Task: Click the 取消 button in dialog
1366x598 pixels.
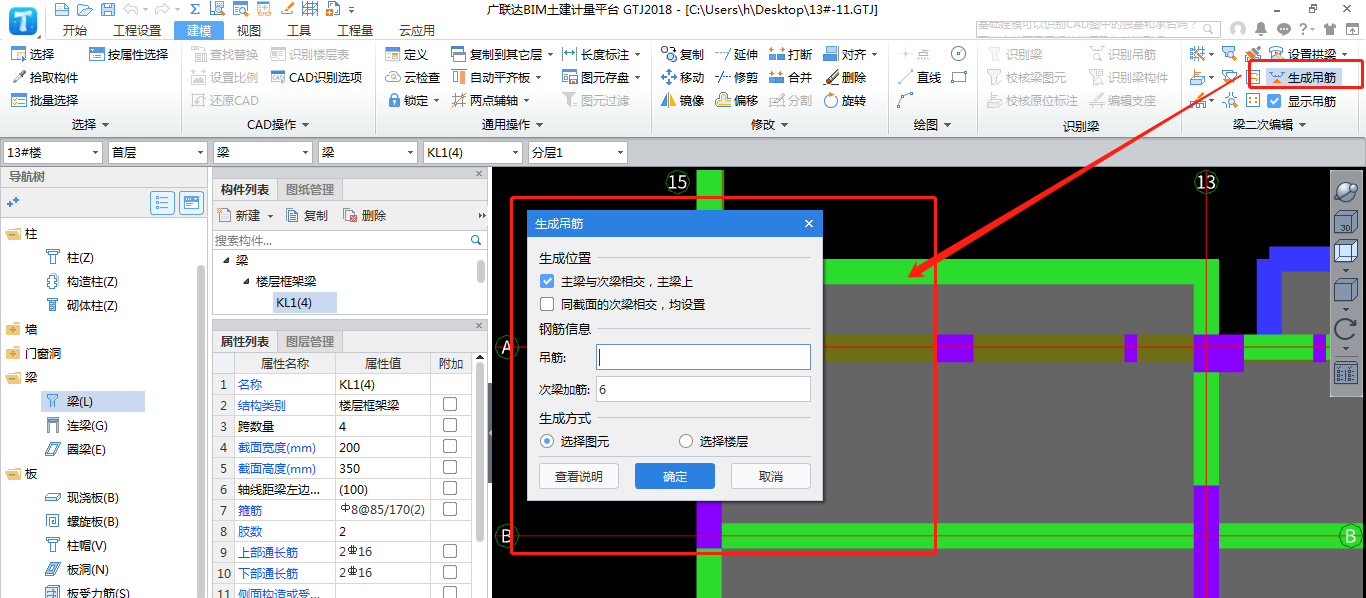Action: point(771,476)
